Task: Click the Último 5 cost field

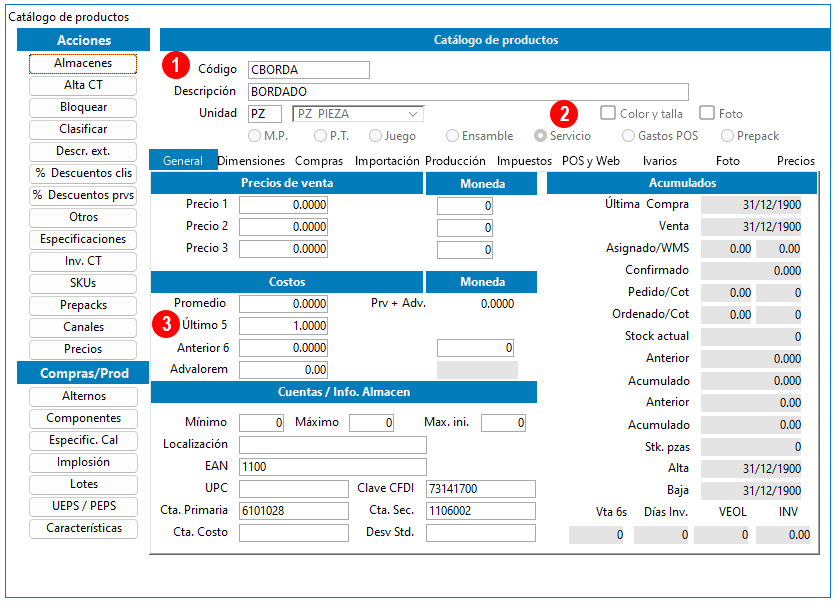Action: pyautogui.click(x=283, y=326)
